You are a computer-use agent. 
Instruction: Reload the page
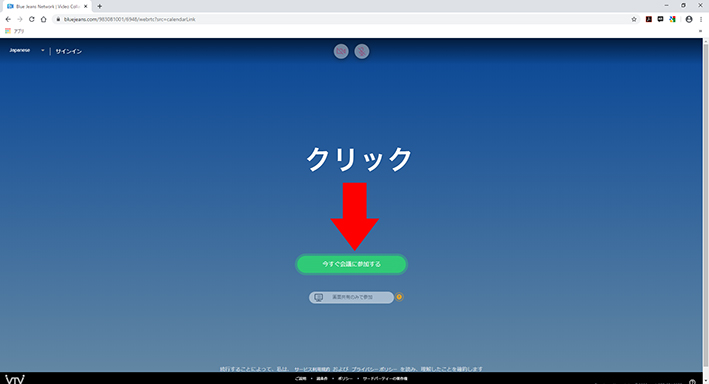point(32,19)
